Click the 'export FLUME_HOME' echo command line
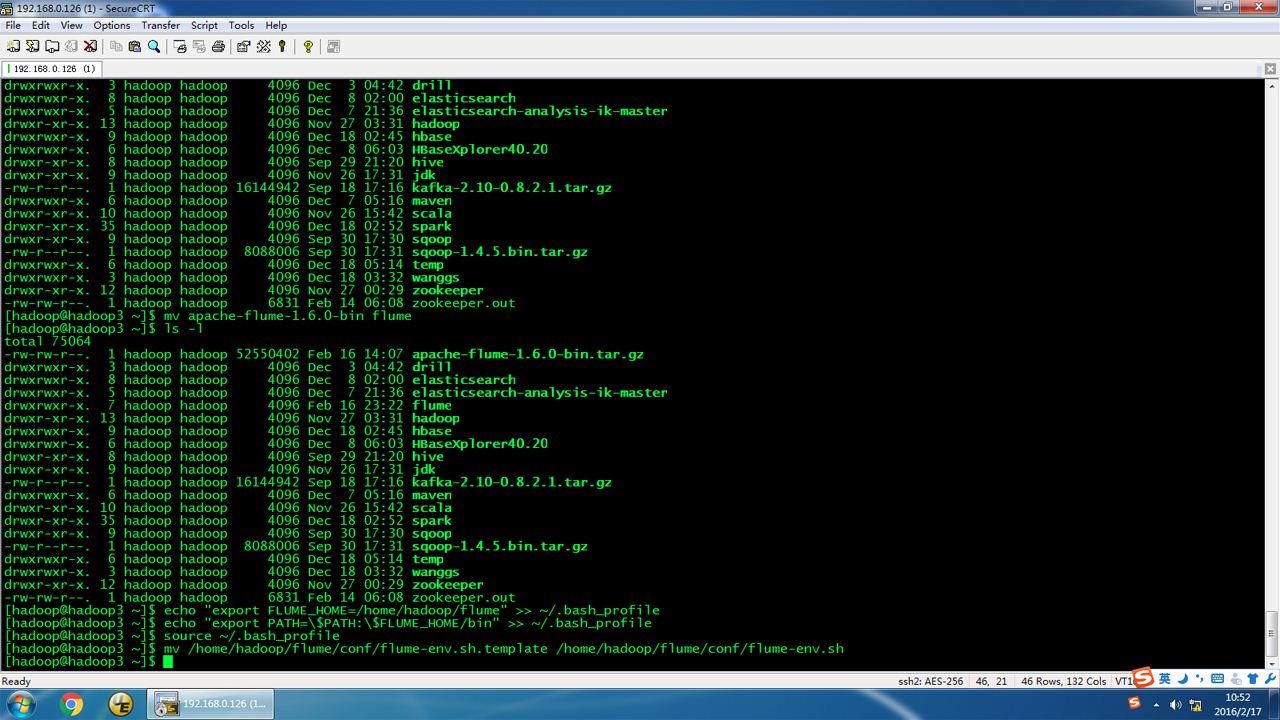This screenshot has width=1280, height=720. [412, 610]
